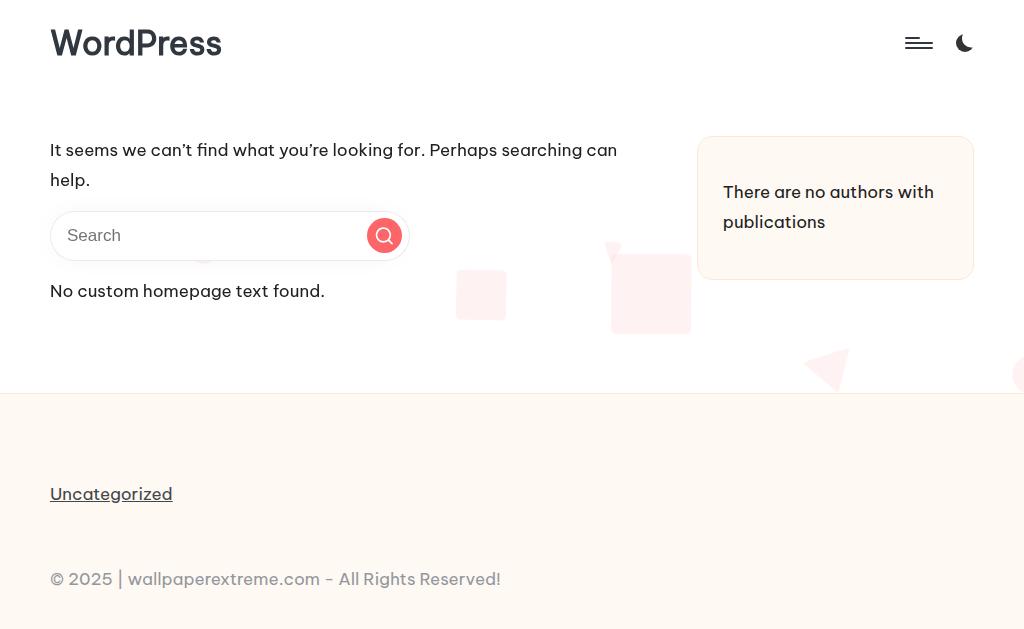1024x629 pixels.
Task: Open the Uncategorized footer link
Action: pos(111,494)
